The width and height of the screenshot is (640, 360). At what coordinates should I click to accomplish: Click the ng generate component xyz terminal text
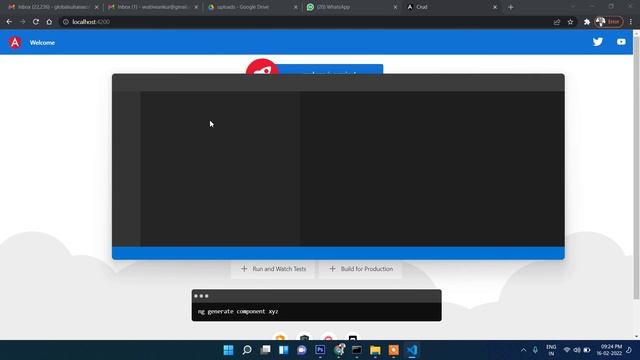tap(238, 311)
